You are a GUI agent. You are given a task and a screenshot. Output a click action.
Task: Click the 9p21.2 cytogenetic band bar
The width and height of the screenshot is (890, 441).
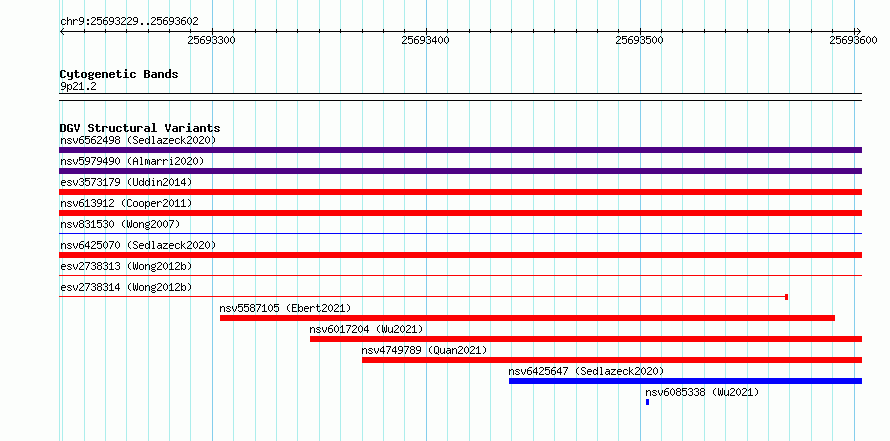[460, 97]
